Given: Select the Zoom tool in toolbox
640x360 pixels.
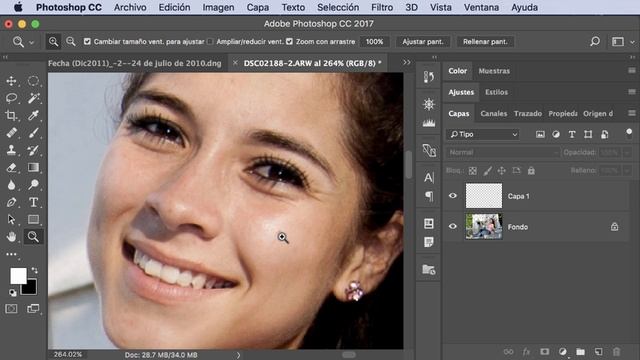Looking at the screenshot, I should 33,237.
